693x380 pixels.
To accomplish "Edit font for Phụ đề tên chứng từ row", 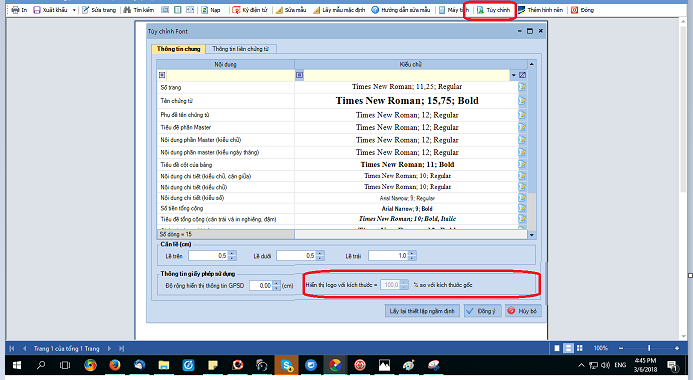I will (x=522, y=115).
